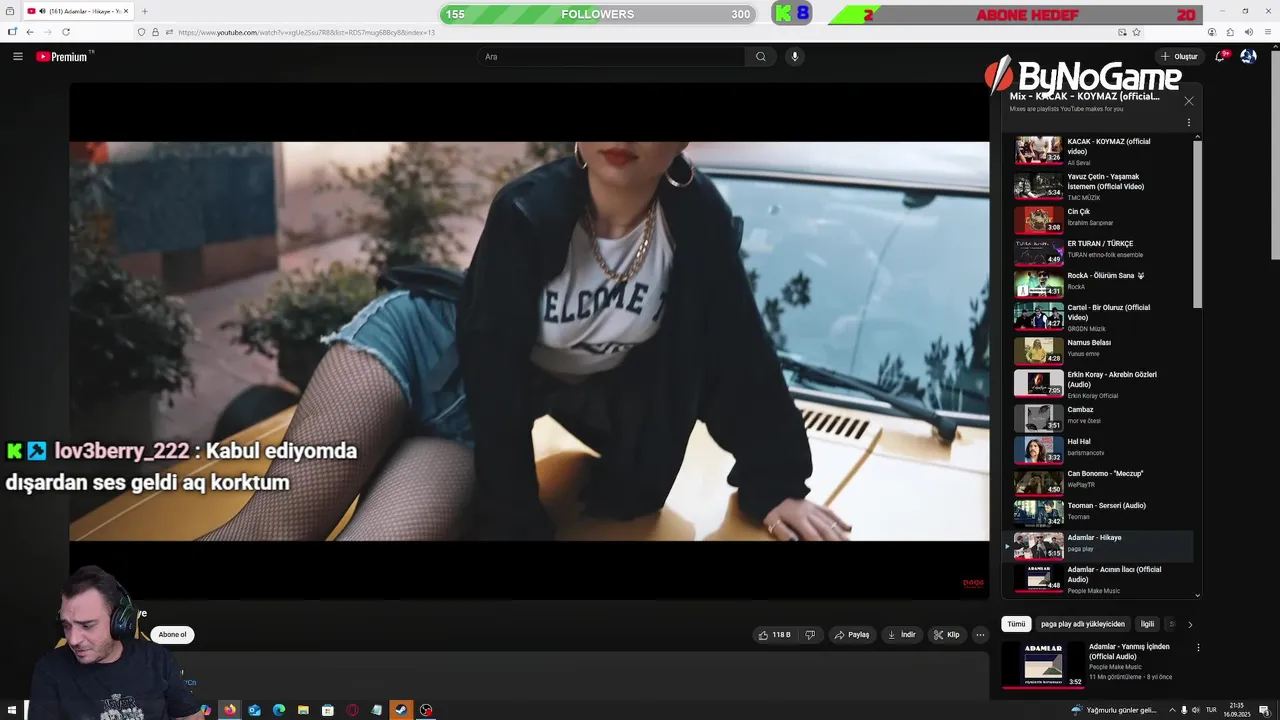Select the 'Tümü' filter chip
This screenshot has height=720, width=1280.
coord(1016,624)
